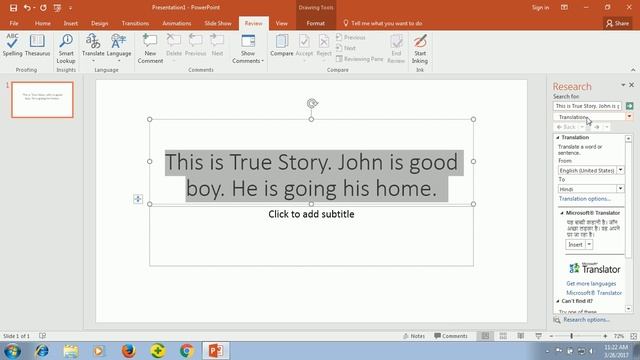
Task: Collapse the Microsoft Translator section
Action: click(x=562, y=213)
